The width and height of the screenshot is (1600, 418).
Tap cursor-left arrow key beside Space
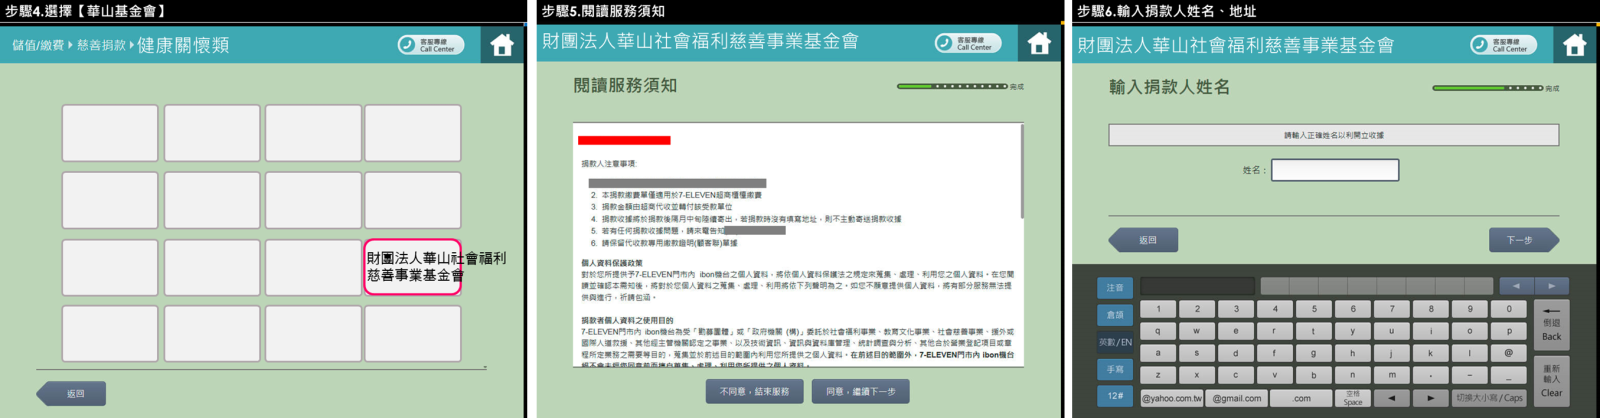[1392, 398]
